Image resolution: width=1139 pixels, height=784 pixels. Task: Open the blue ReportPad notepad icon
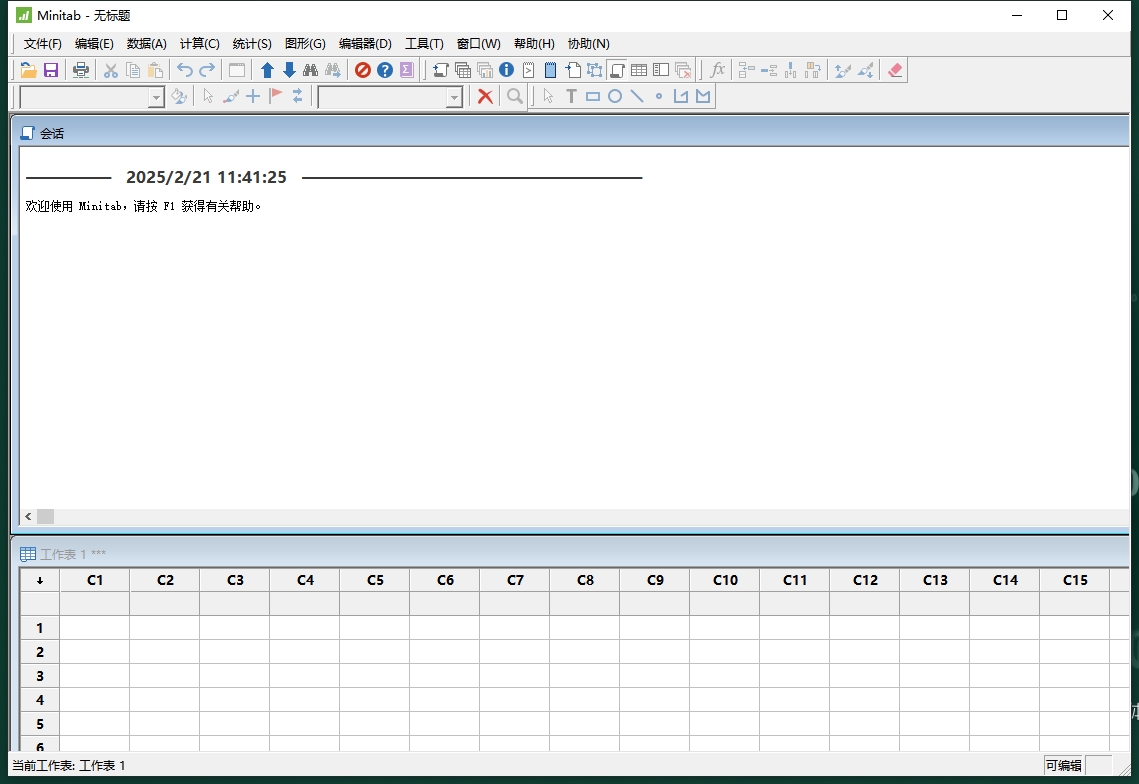coord(551,70)
